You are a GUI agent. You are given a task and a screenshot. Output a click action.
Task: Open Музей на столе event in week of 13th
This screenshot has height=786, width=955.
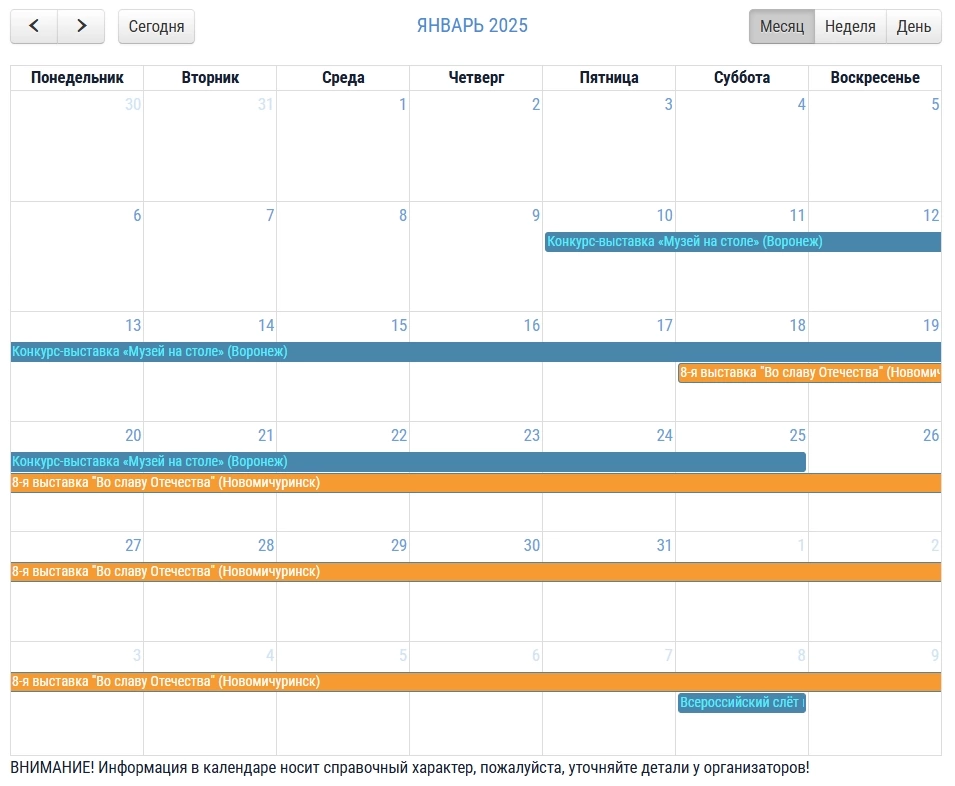(x=476, y=352)
